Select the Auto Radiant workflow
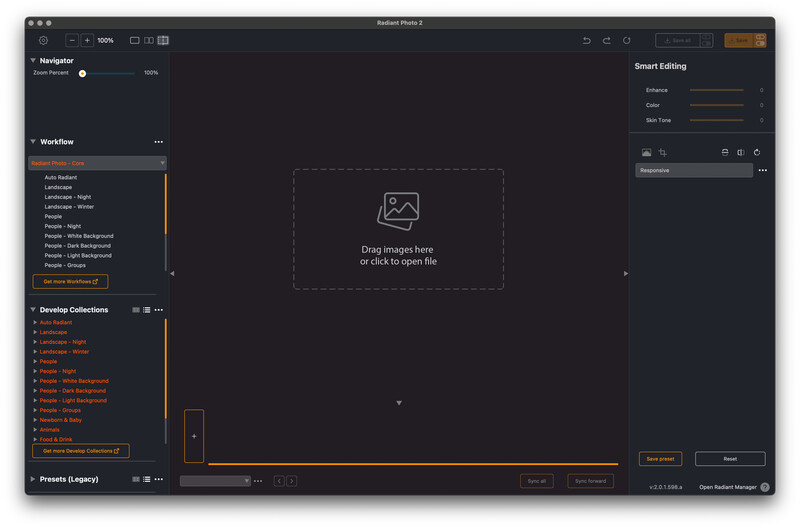This screenshot has height=528, width=800. tap(61, 178)
